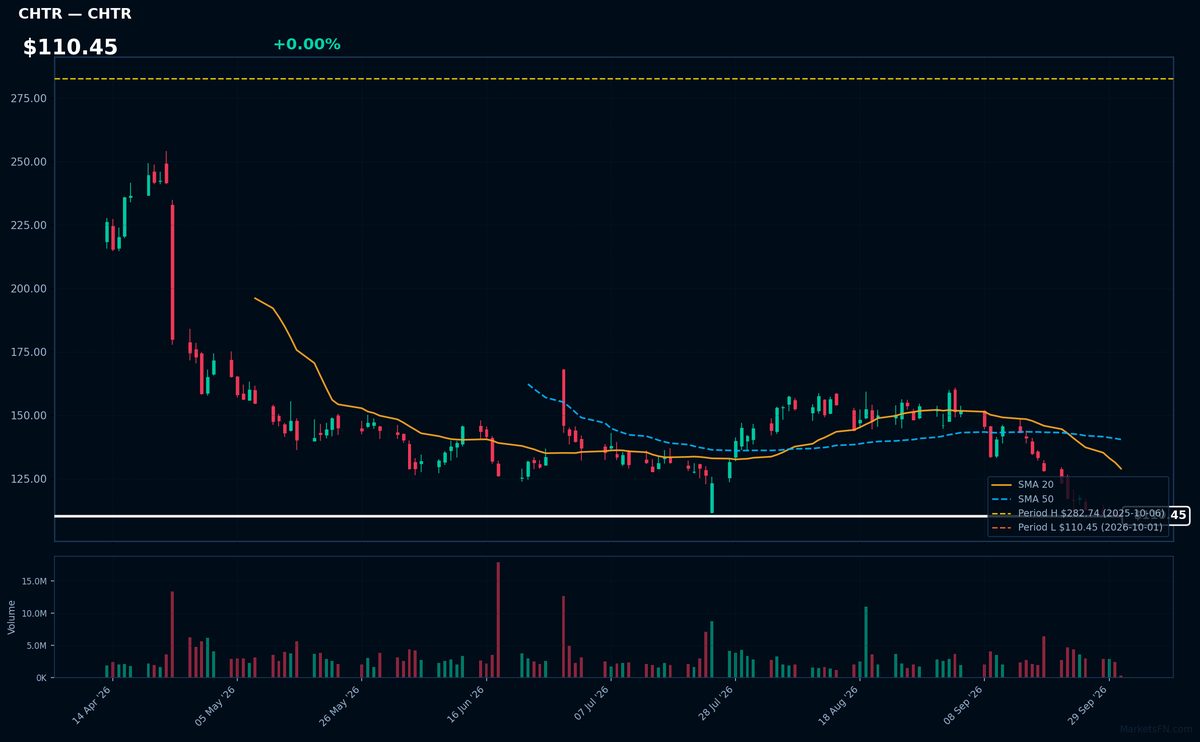Click the 16 Jun '26 date label
The width and height of the screenshot is (1200, 742).
click(x=465, y=705)
